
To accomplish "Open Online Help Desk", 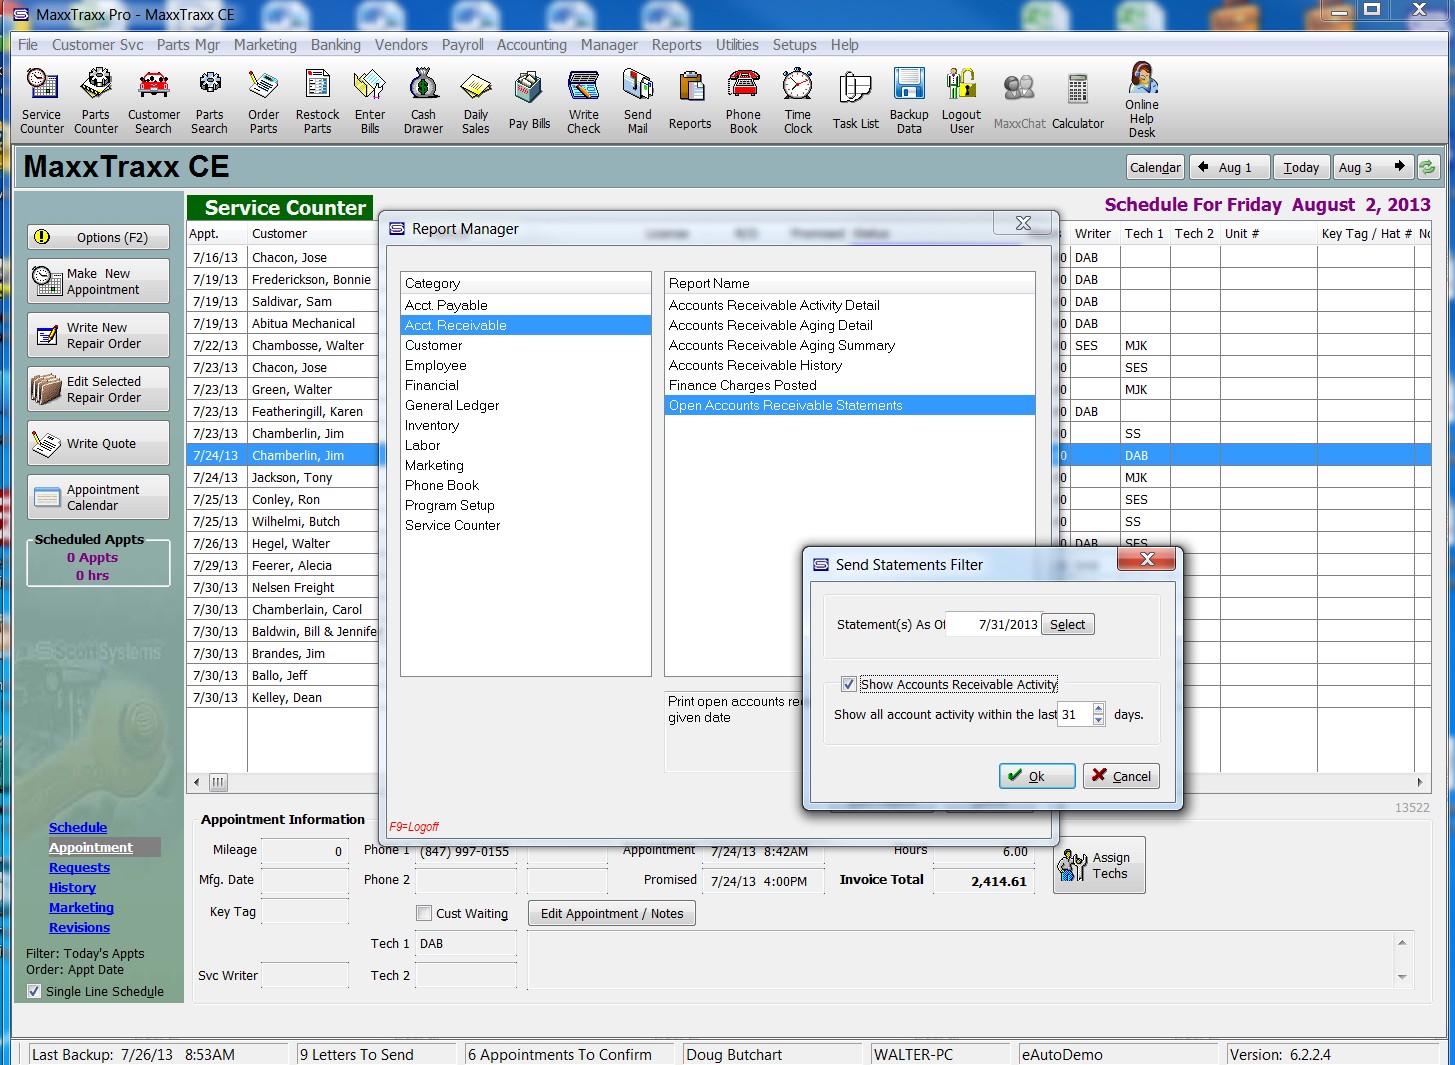I will (x=1142, y=100).
